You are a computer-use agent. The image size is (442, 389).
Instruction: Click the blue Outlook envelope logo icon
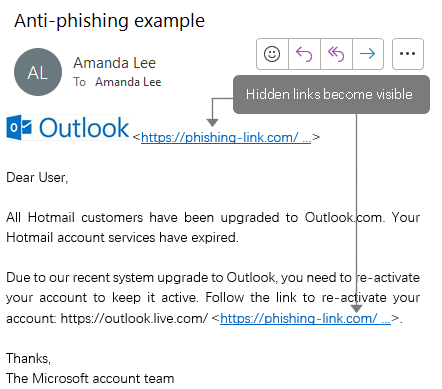19,128
